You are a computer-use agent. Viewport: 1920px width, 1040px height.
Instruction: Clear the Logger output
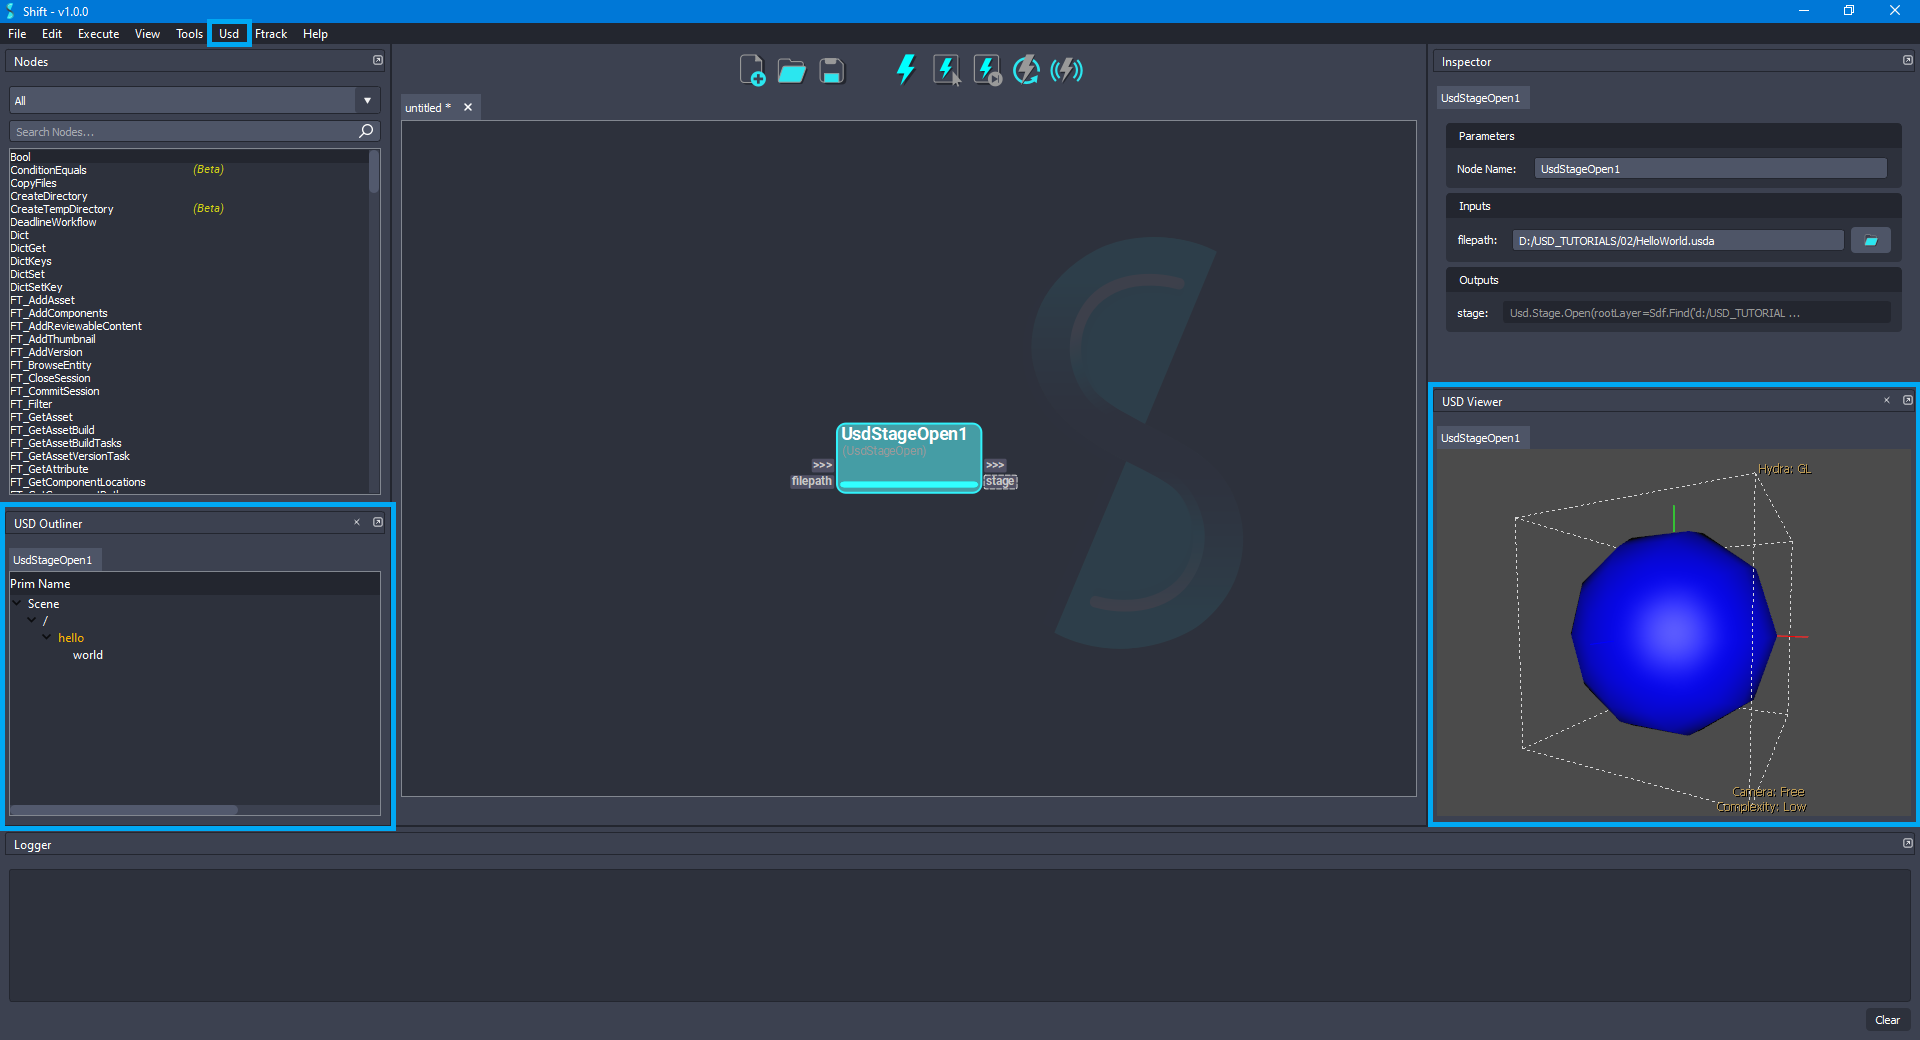click(x=1887, y=1020)
